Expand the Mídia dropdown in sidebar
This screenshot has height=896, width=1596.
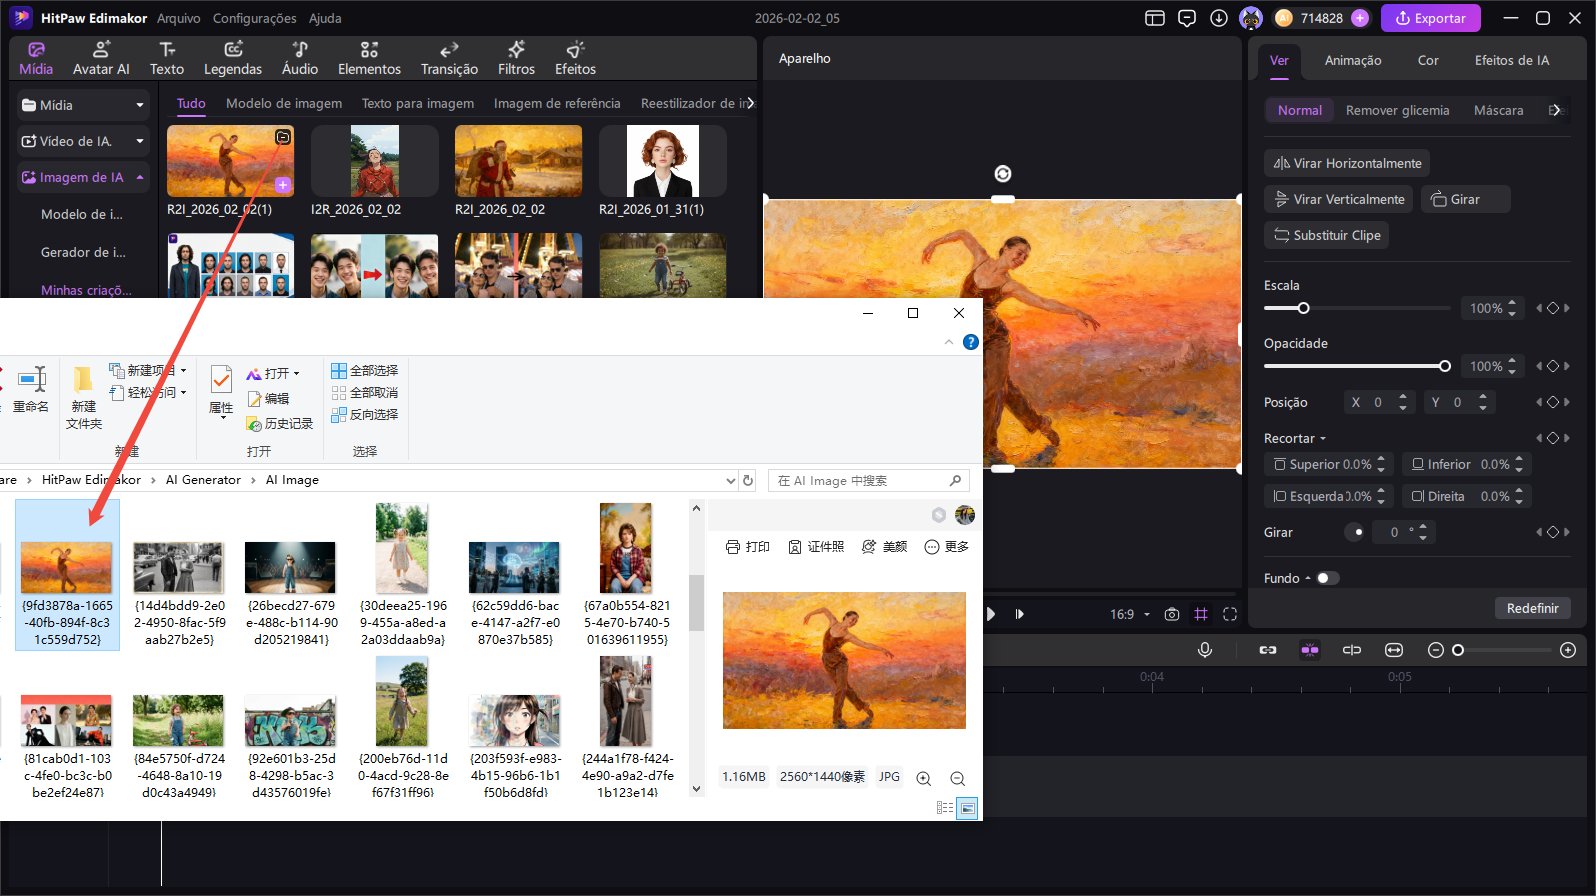coord(139,105)
